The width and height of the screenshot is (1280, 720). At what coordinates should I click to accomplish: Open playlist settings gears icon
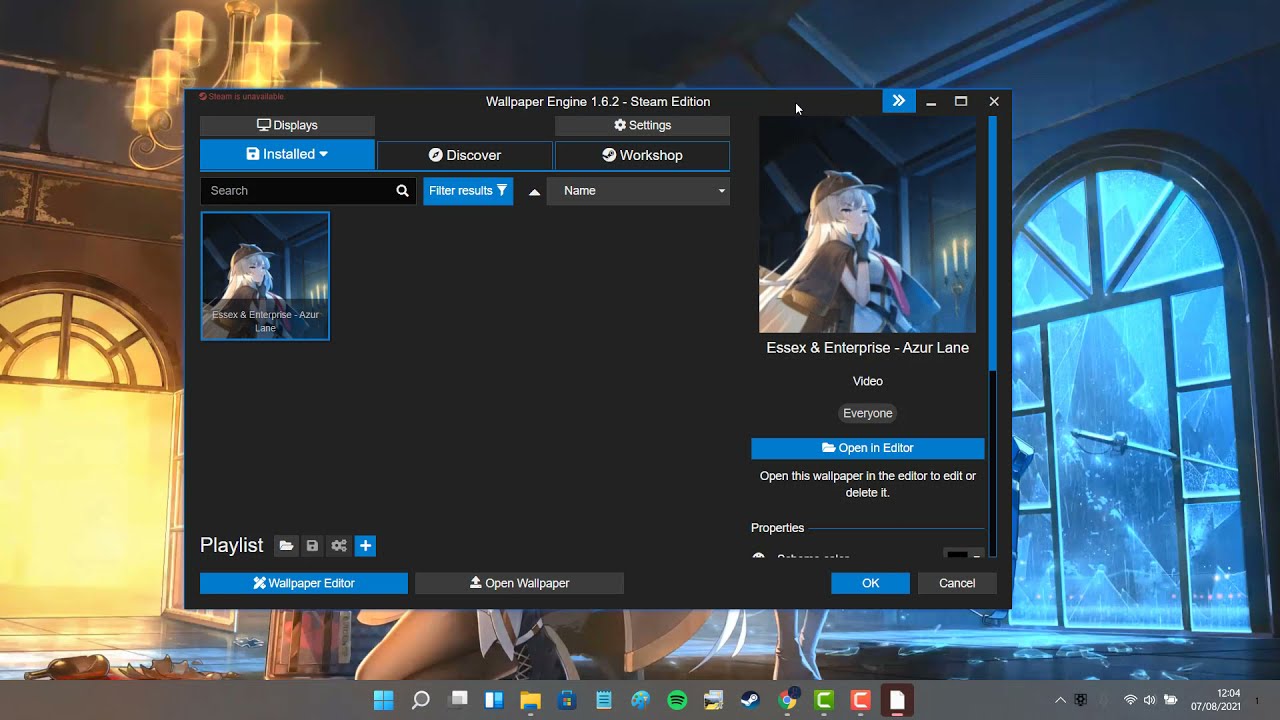339,546
